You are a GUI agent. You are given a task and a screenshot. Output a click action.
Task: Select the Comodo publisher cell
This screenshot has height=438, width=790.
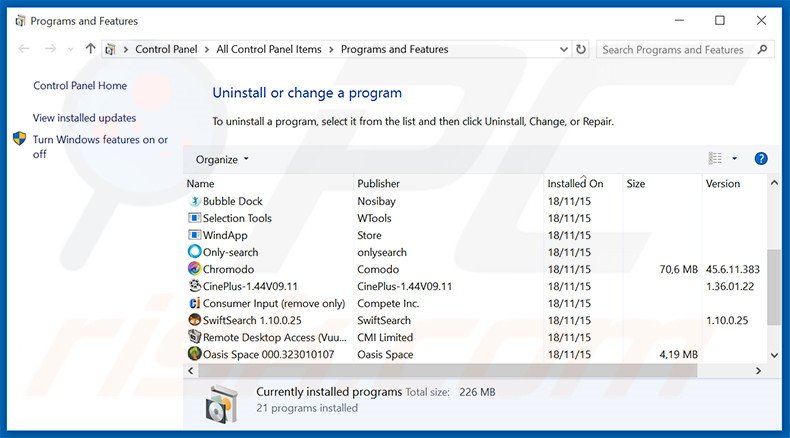pos(378,269)
